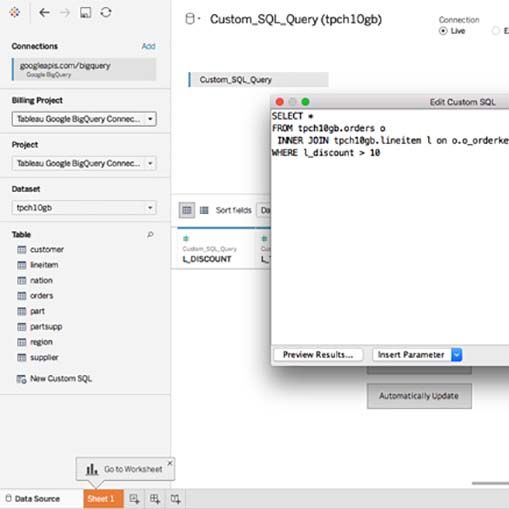The width and height of the screenshot is (509, 509).
Task: Zoom the Edit Custom SQL window (green button)
Action: [305, 102]
